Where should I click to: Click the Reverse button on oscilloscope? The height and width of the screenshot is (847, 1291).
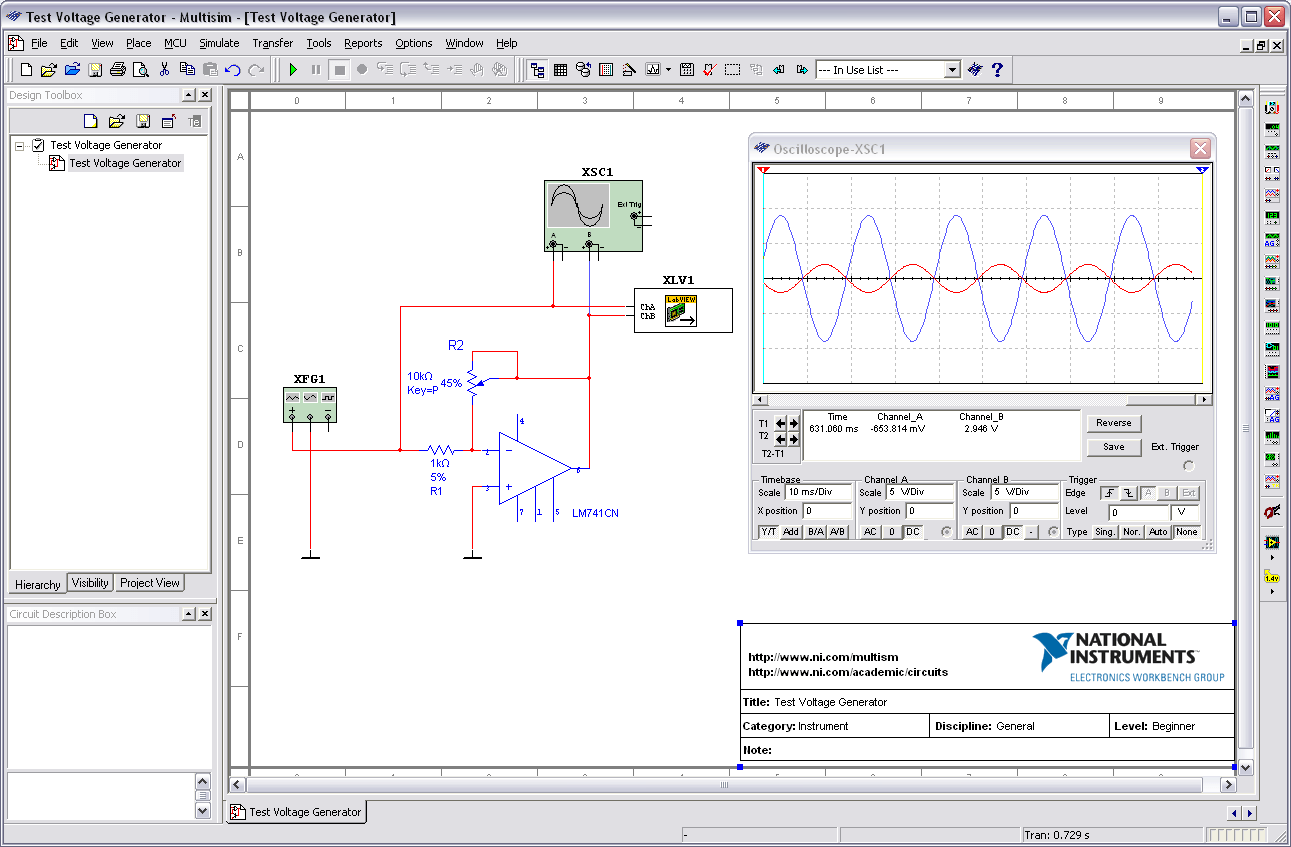pos(1113,423)
